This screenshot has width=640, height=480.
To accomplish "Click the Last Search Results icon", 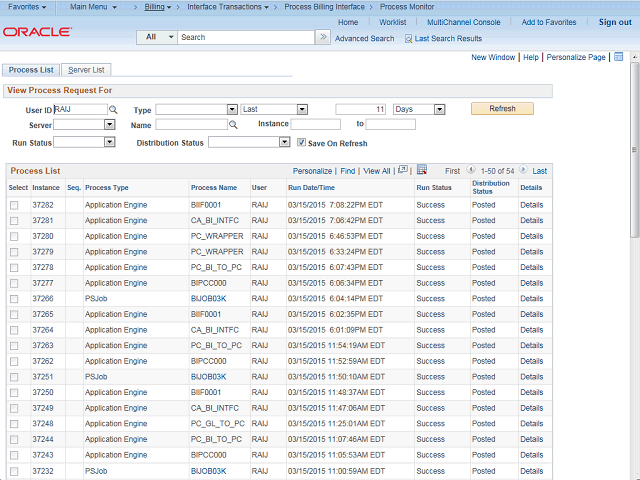I will (408, 38).
